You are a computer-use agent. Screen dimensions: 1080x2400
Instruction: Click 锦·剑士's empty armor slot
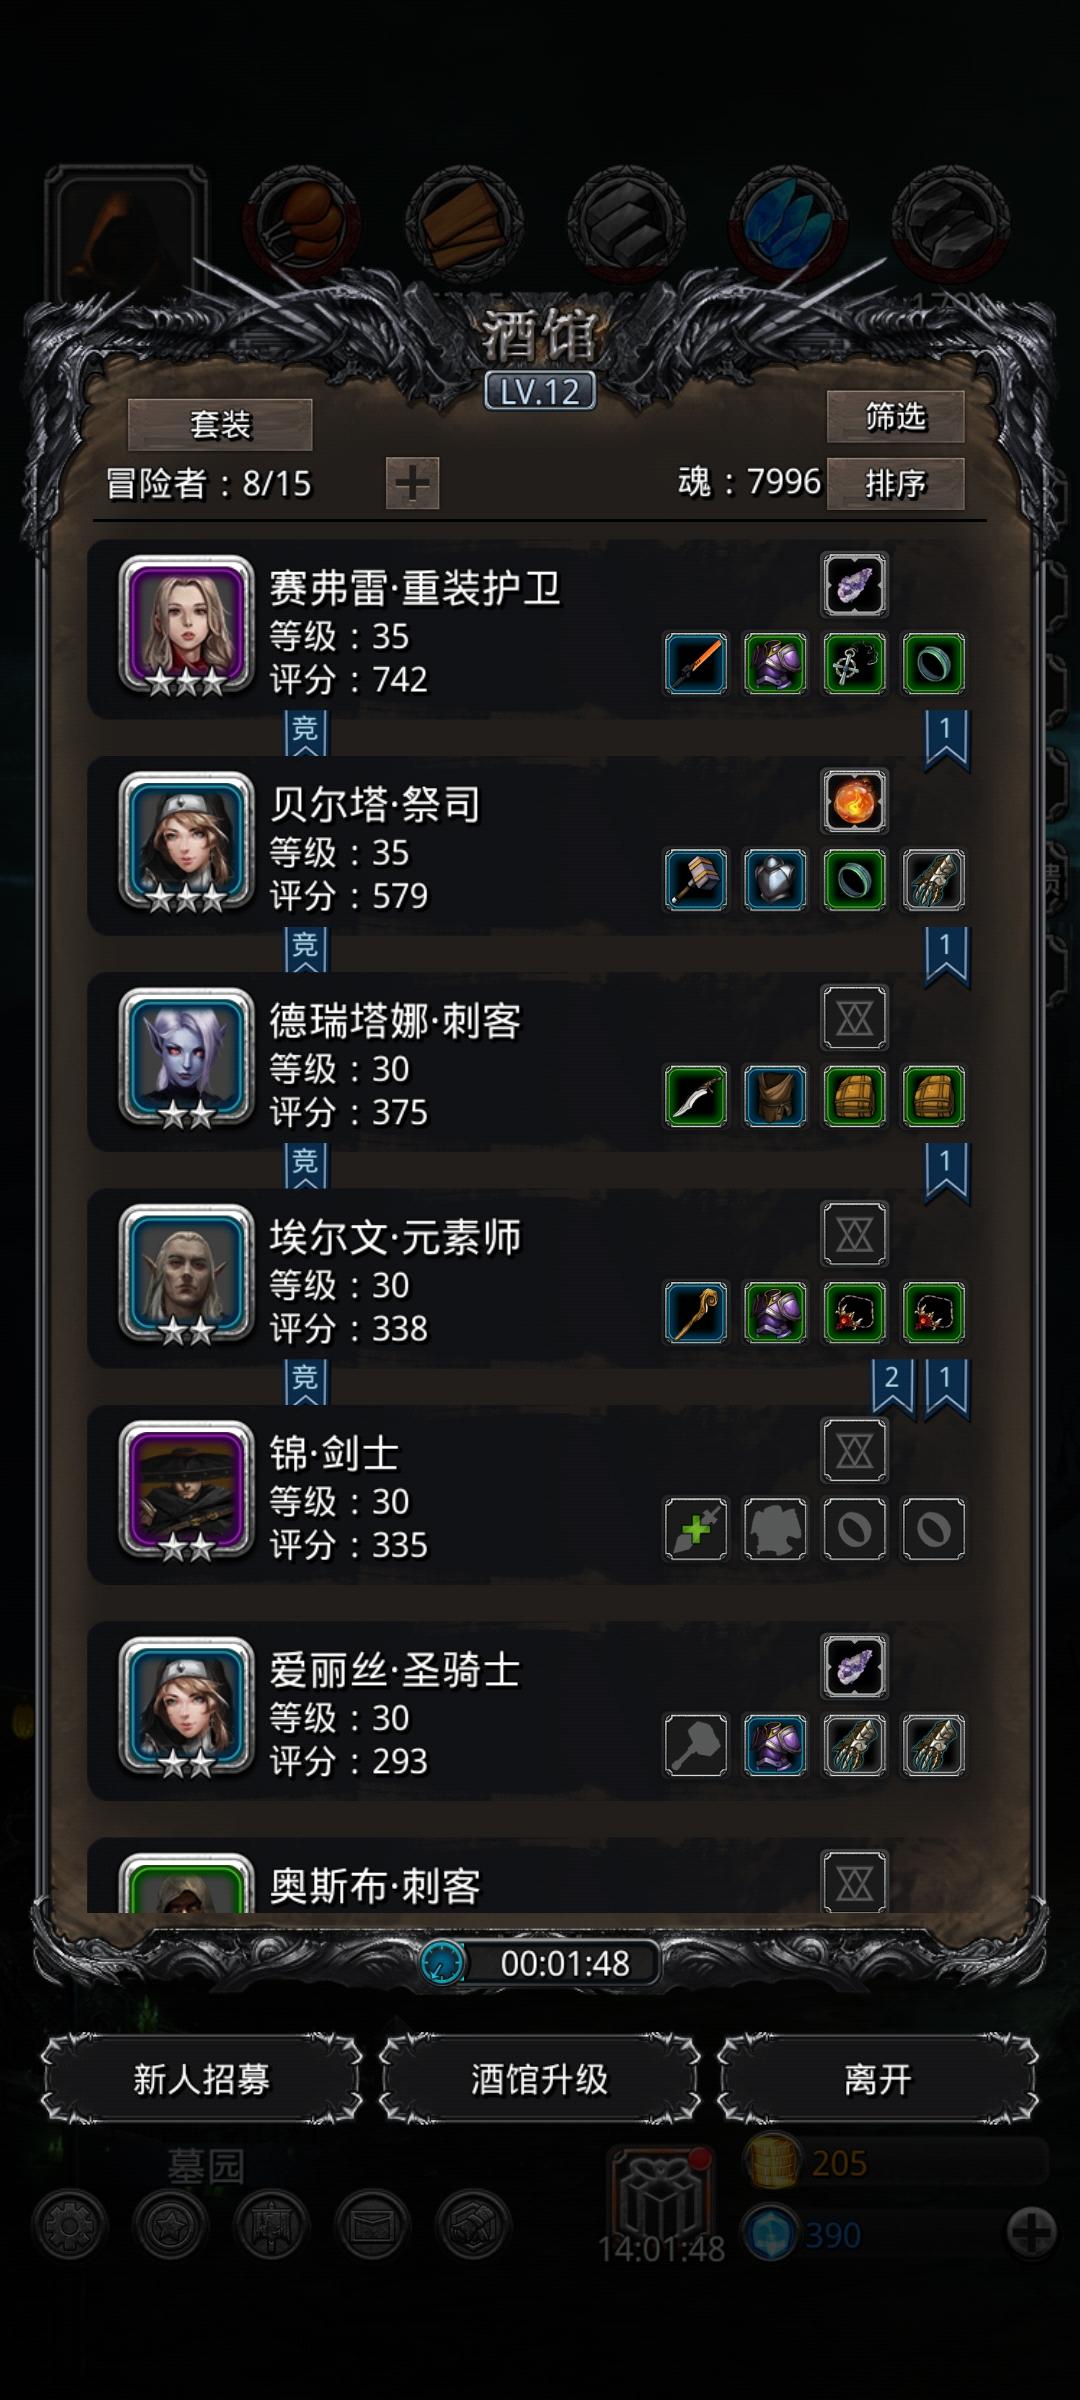coord(775,1528)
